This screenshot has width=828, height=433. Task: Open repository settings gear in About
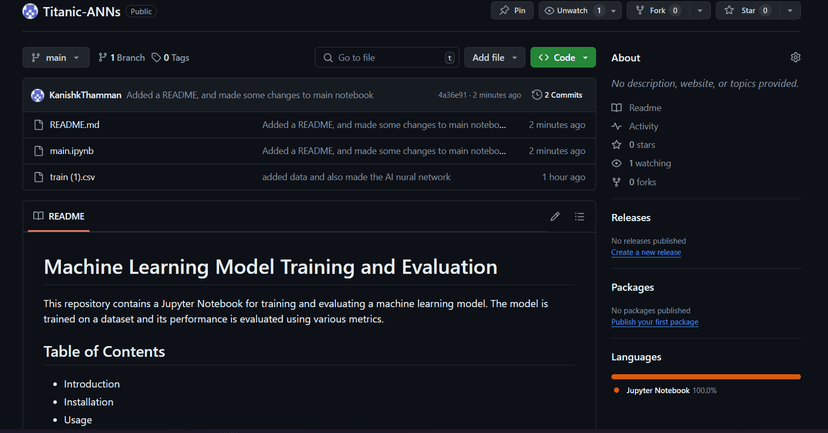[x=795, y=58]
